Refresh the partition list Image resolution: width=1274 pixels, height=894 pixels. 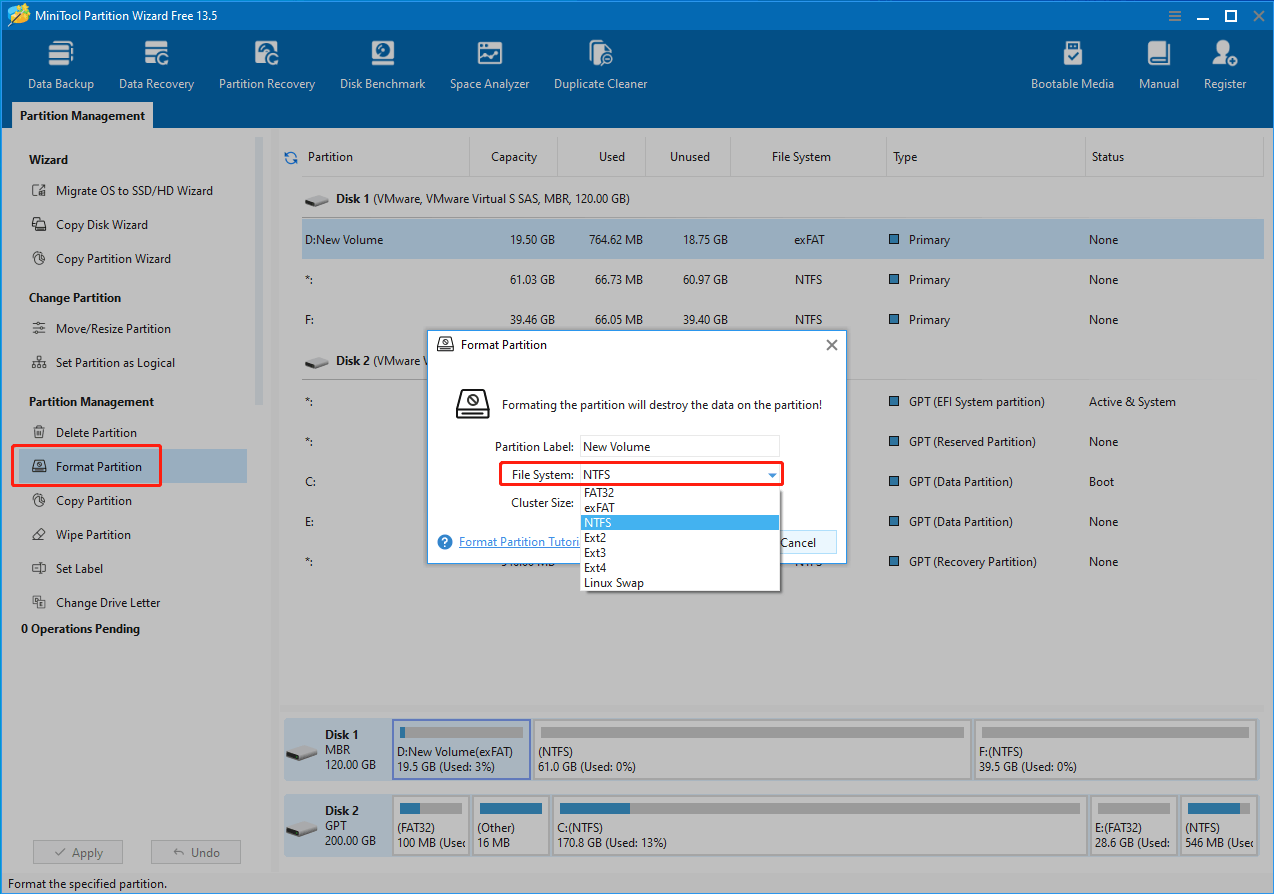pyautogui.click(x=290, y=156)
